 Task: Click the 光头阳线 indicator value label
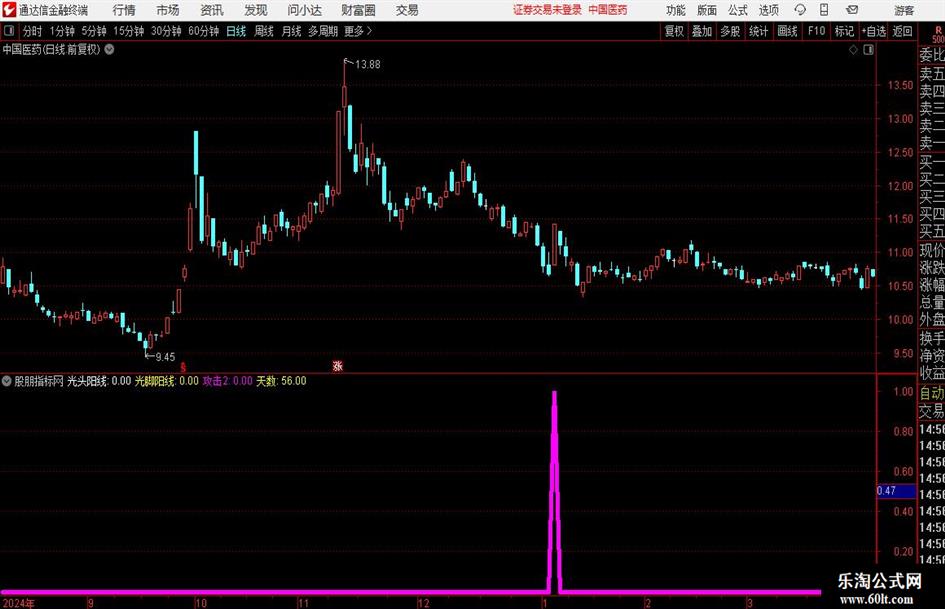pyautogui.click(x=99, y=381)
